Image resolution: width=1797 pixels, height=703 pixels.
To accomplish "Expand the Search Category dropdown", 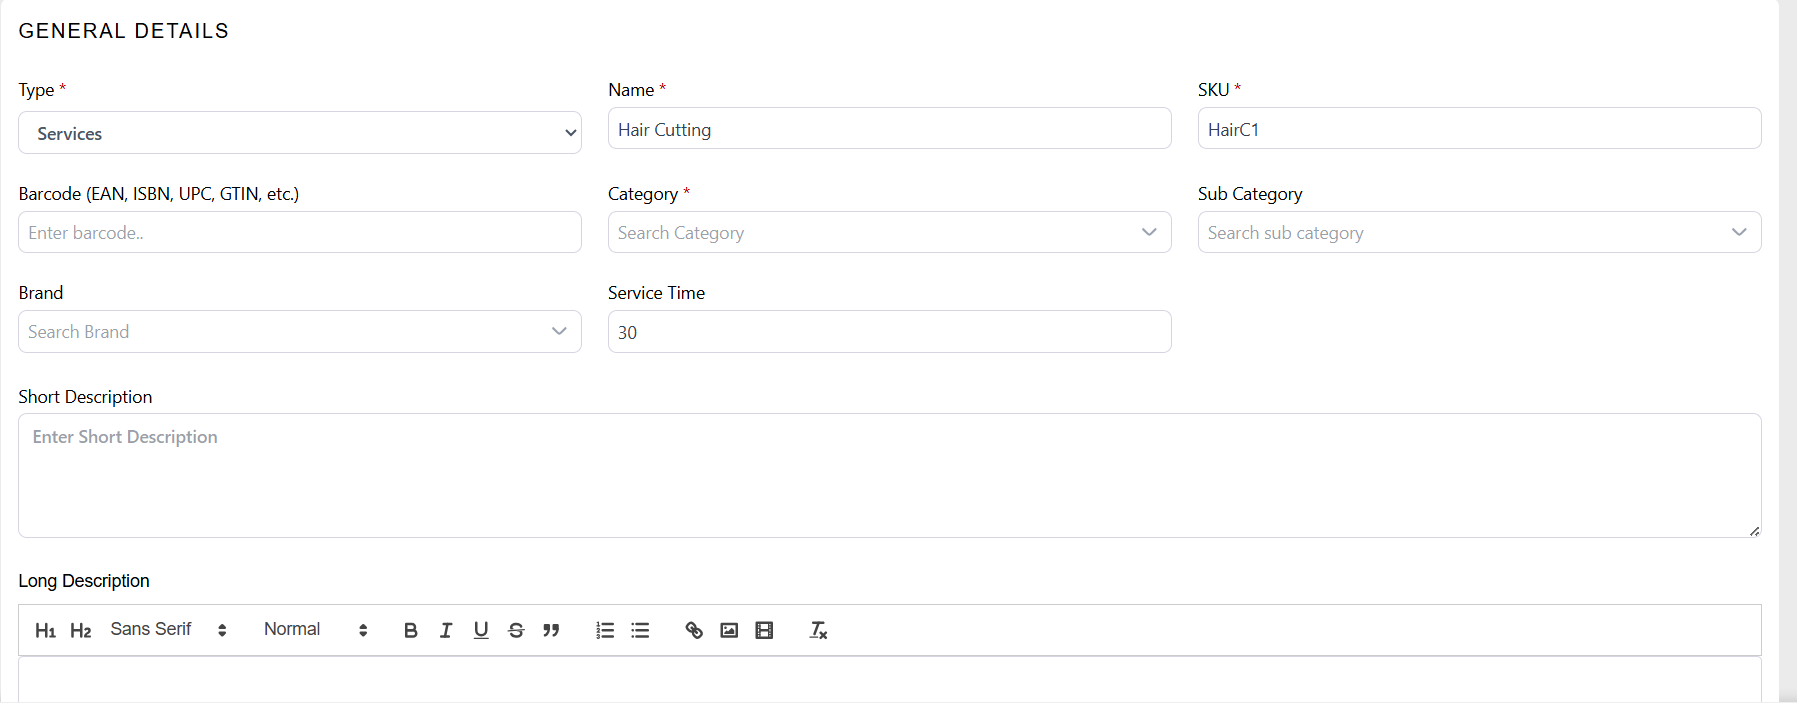I will point(888,232).
